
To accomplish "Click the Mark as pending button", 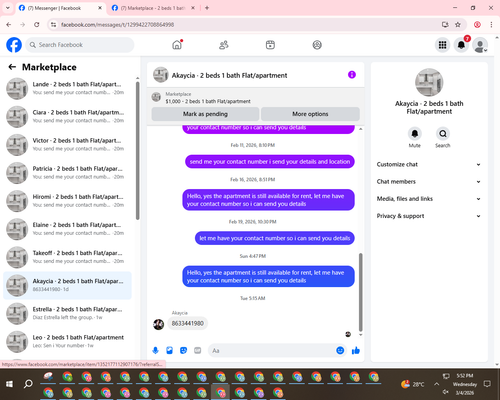I will tap(205, 114).
